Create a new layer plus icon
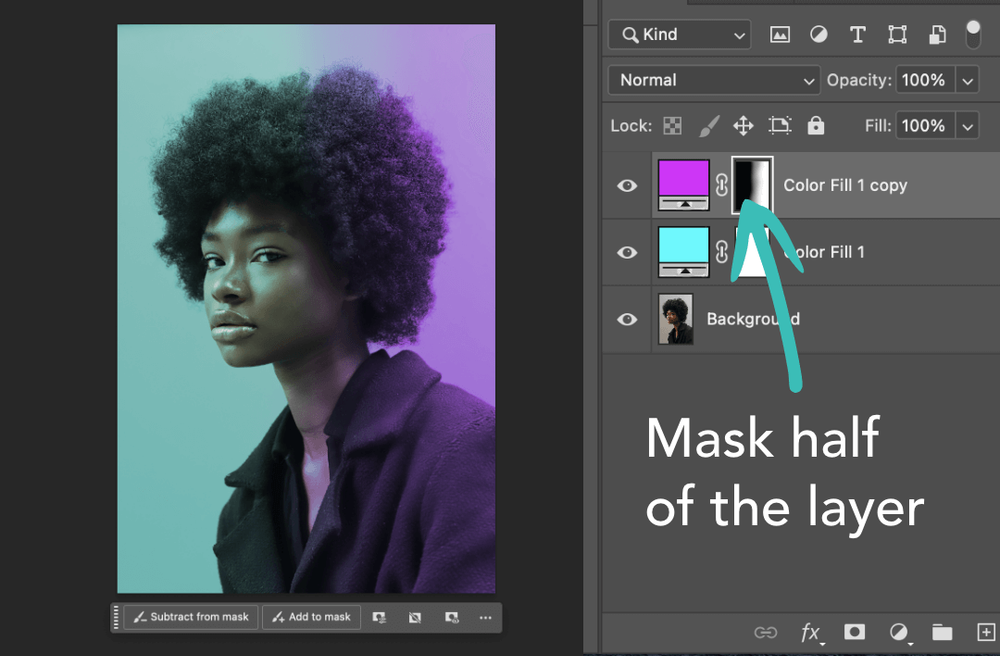Screen dimensions: 1000x656 tap(986, 632)
